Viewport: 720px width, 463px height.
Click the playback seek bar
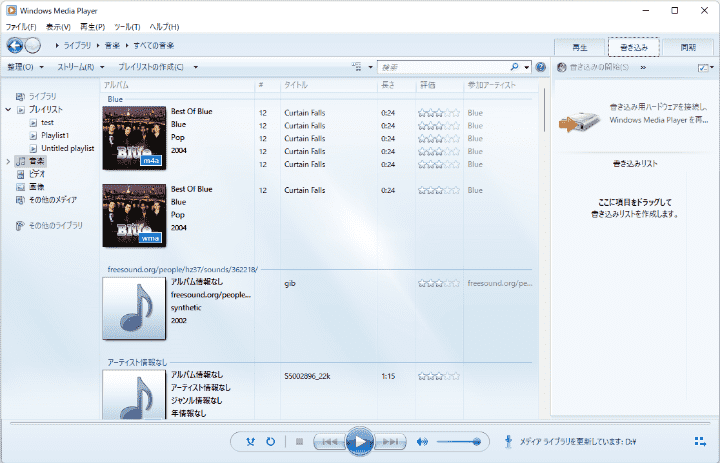360,423
